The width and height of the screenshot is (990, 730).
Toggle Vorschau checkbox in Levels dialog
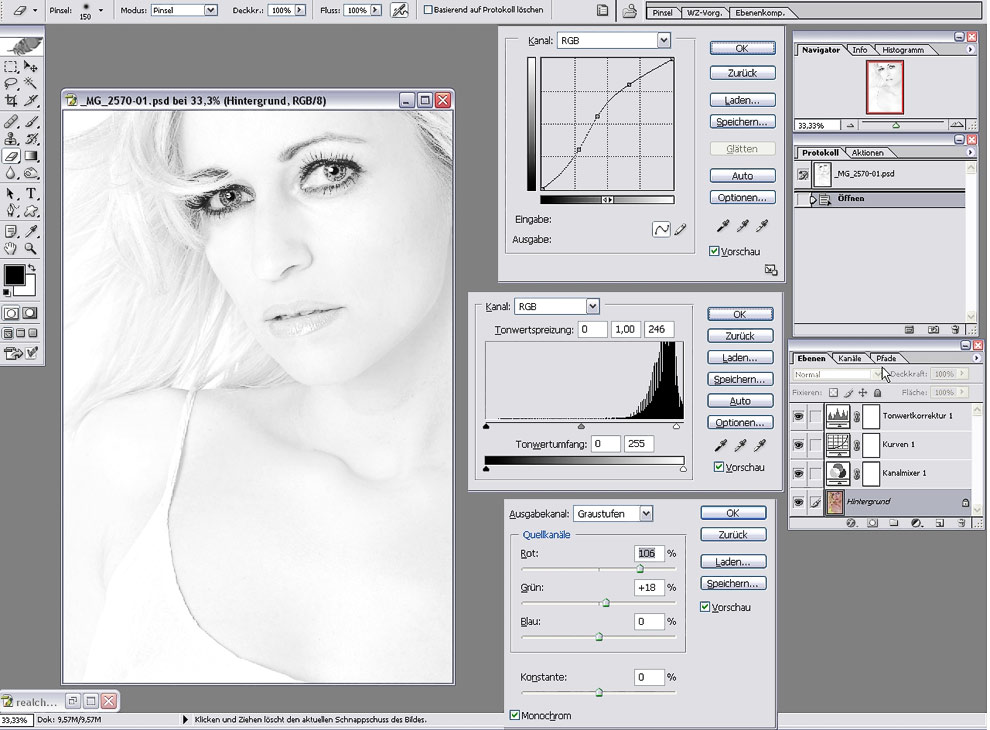tap(719, 467)
